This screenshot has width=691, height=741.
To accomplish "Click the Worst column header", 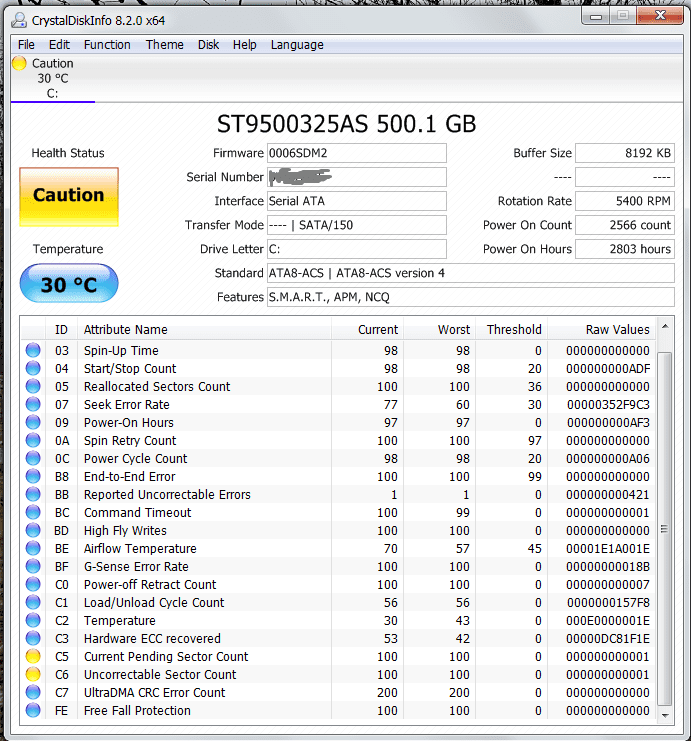I will click(440, 329).
